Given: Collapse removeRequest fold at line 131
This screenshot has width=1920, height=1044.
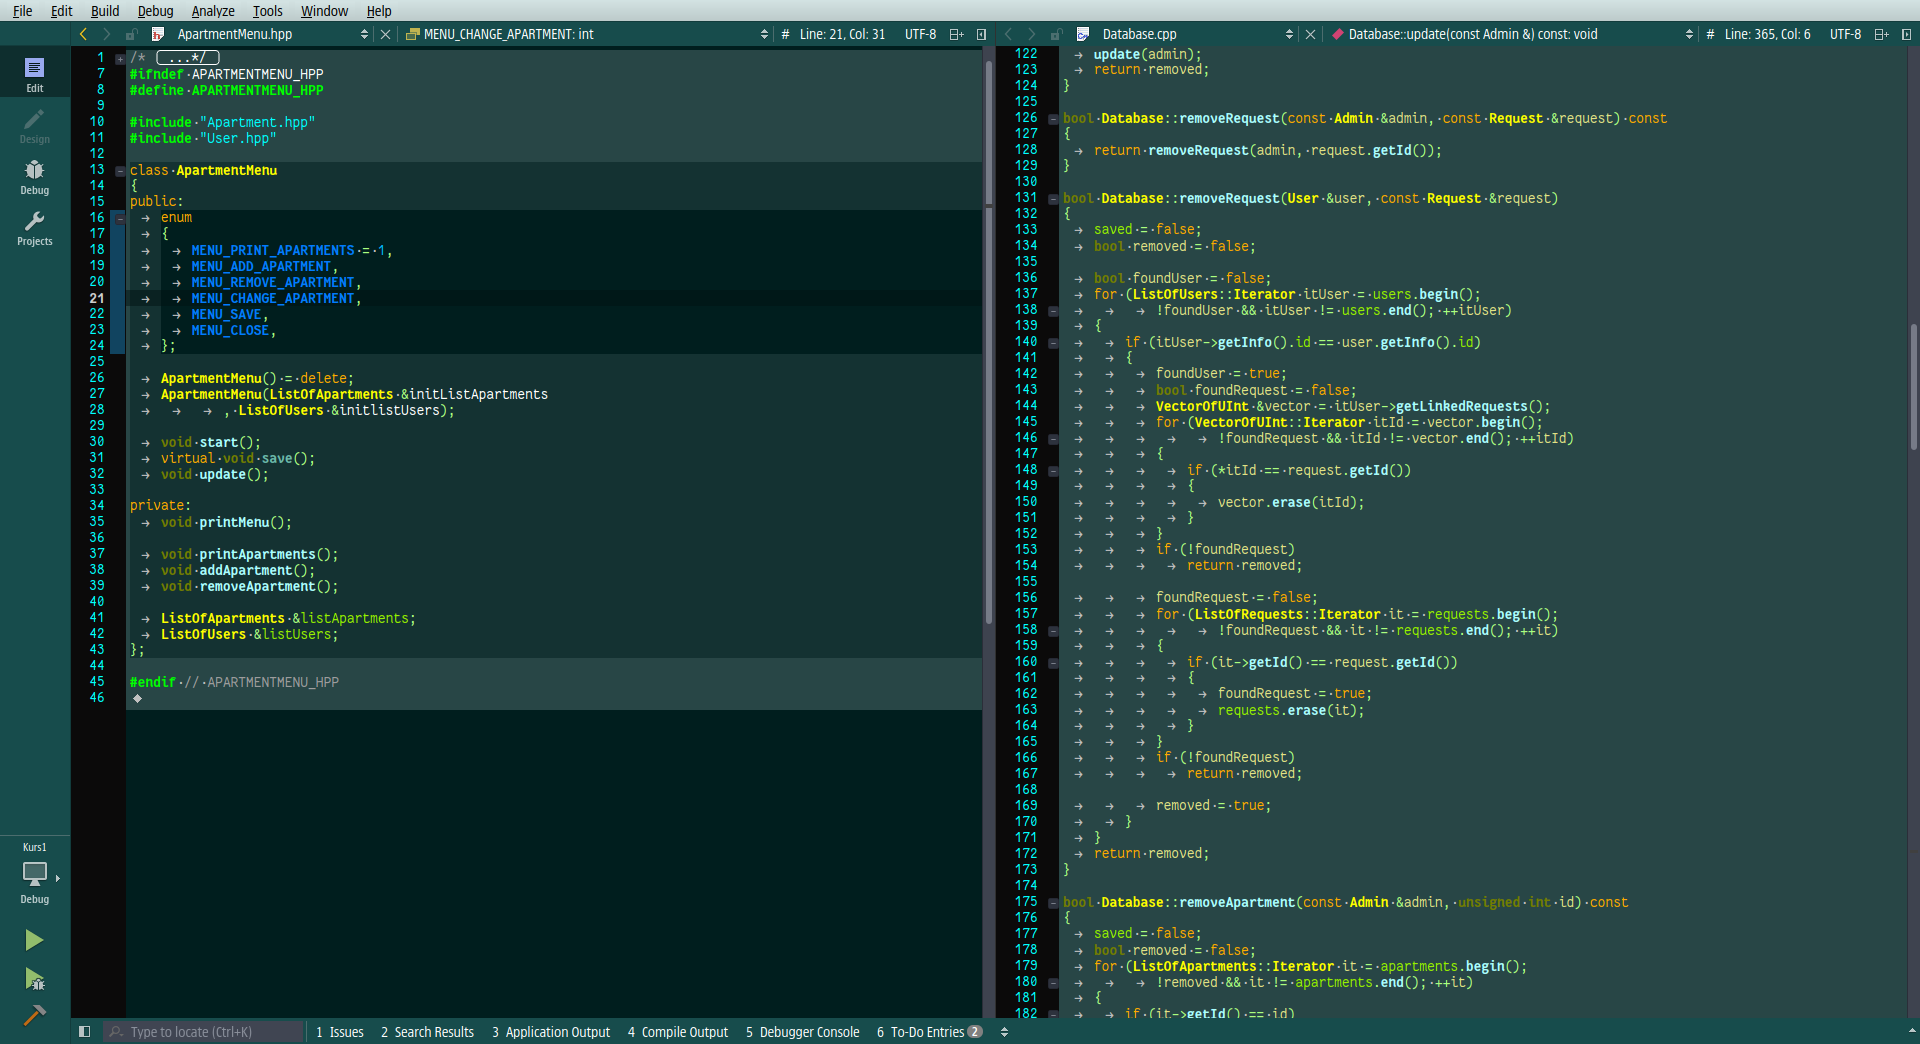Looking at the screenshot, I should 1053,198.
